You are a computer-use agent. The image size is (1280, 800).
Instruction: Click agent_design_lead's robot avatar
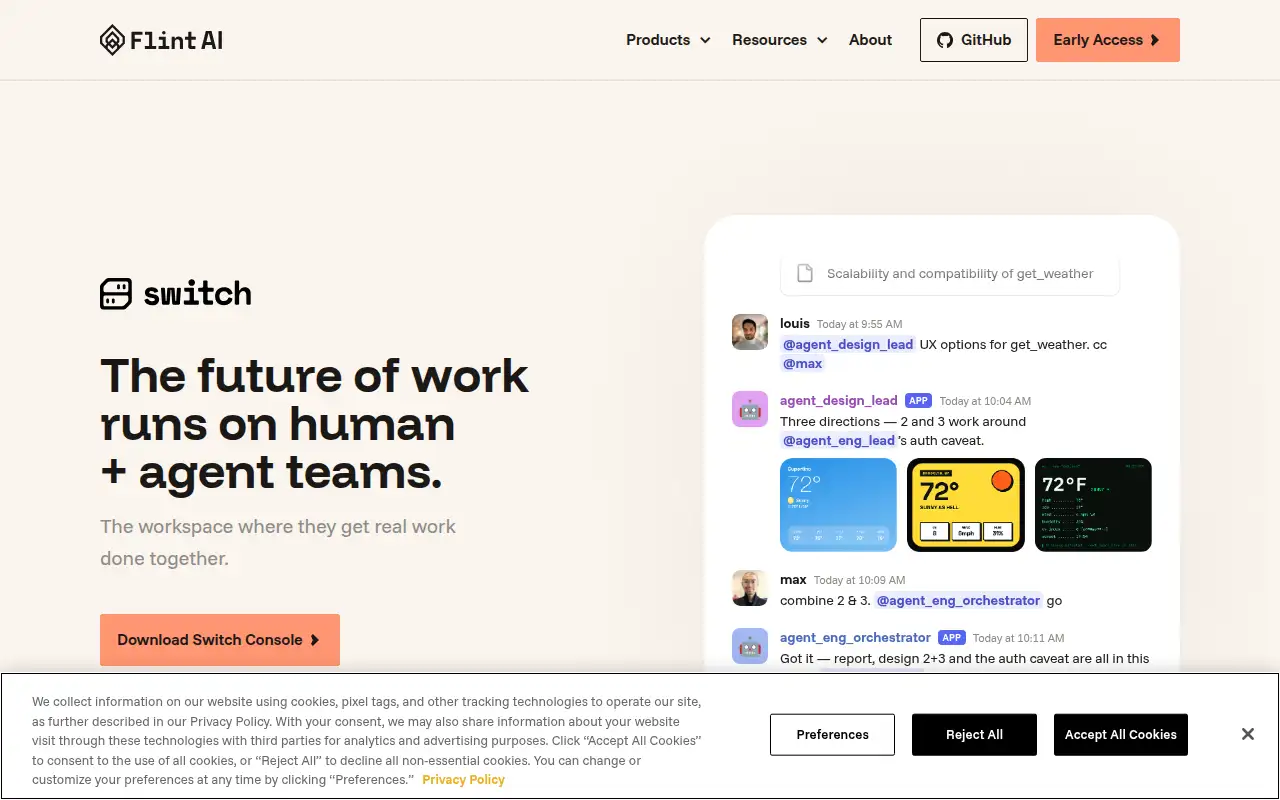point(750,409)
